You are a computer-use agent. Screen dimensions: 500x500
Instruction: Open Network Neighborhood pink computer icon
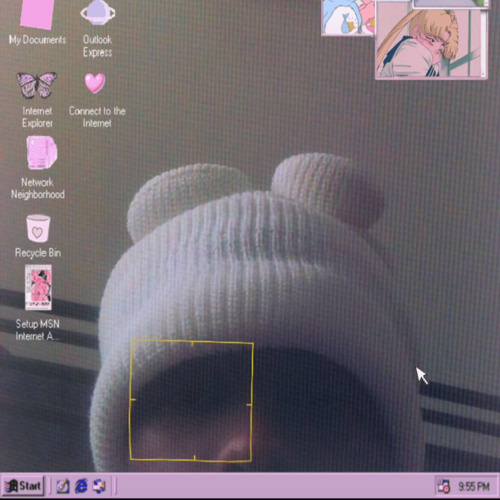pyautogui.click(x=42, y=153)
